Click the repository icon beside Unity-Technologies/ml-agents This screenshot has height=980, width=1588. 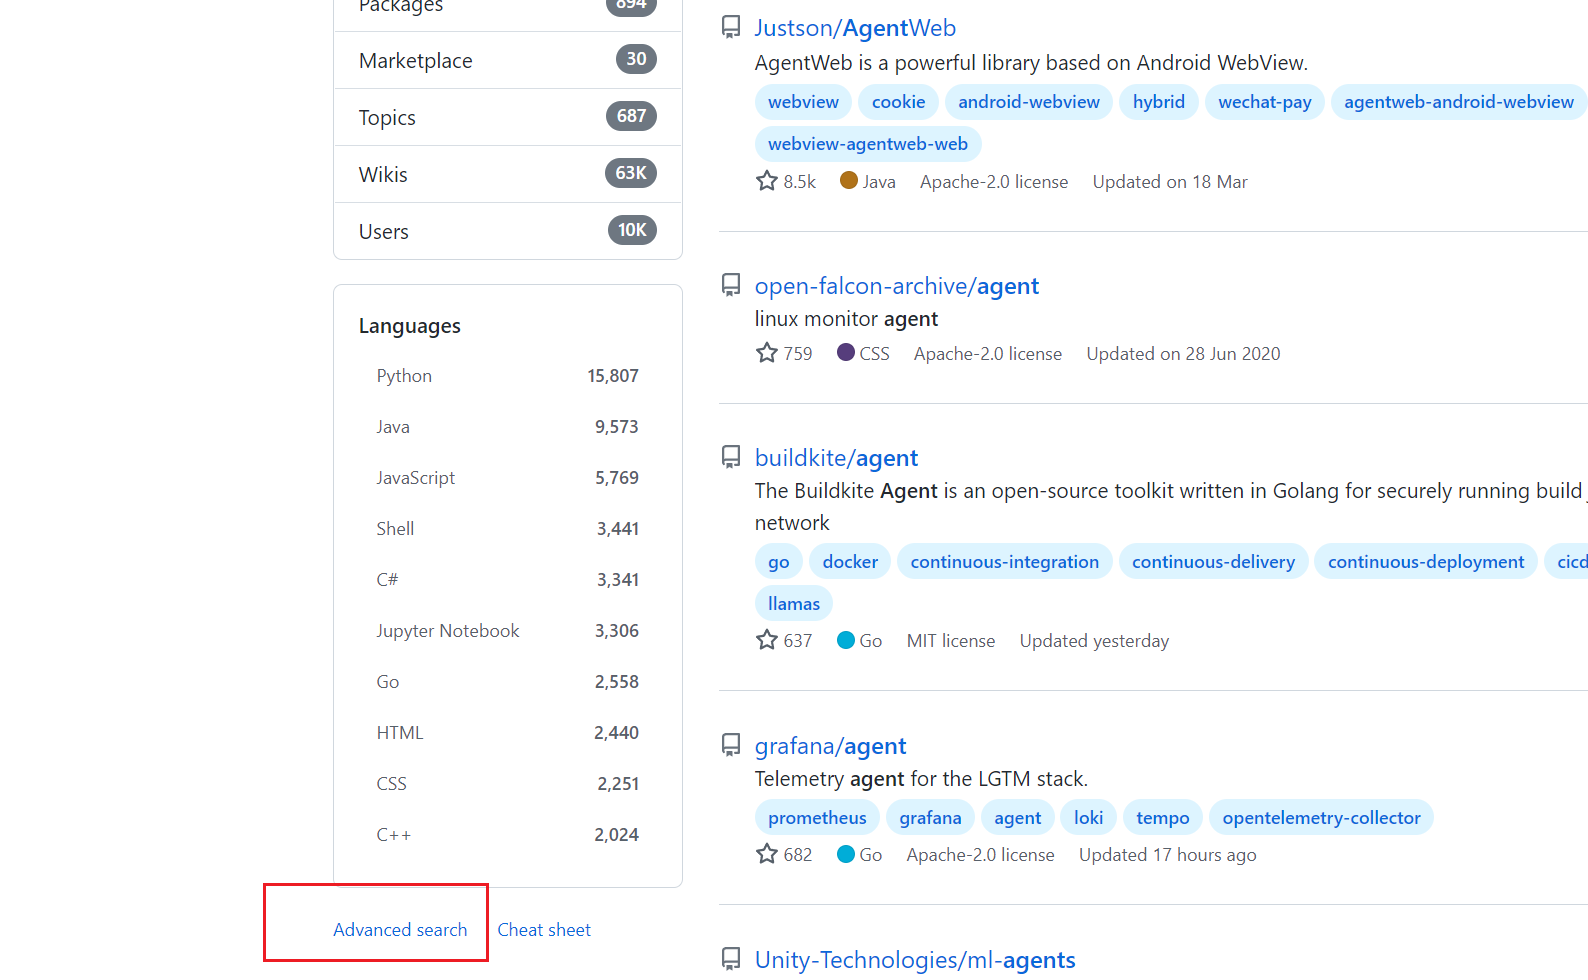pyautogui.click(x=731, y=959)
